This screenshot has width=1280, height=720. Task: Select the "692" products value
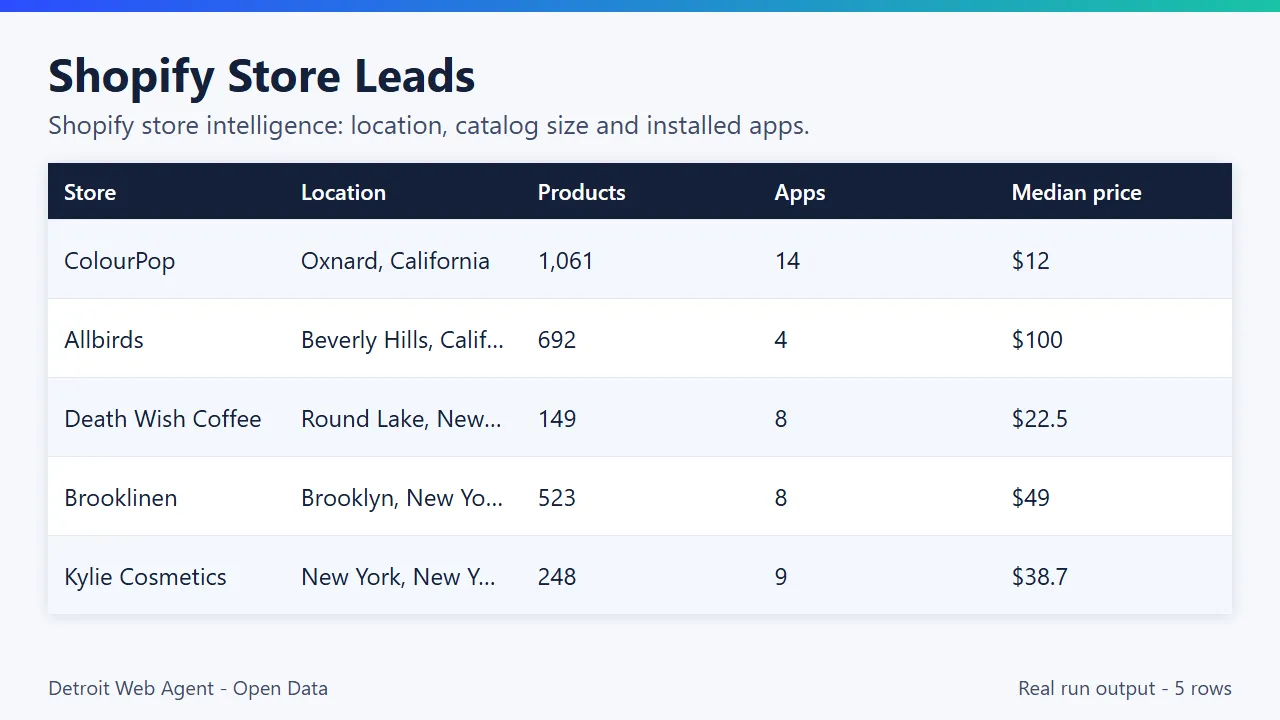pos(557,340)
